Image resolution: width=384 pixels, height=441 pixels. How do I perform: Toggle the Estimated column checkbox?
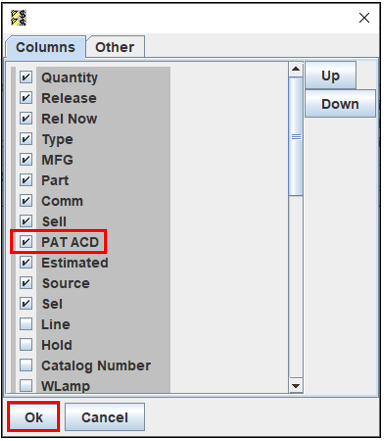click(x=26, y=262)
